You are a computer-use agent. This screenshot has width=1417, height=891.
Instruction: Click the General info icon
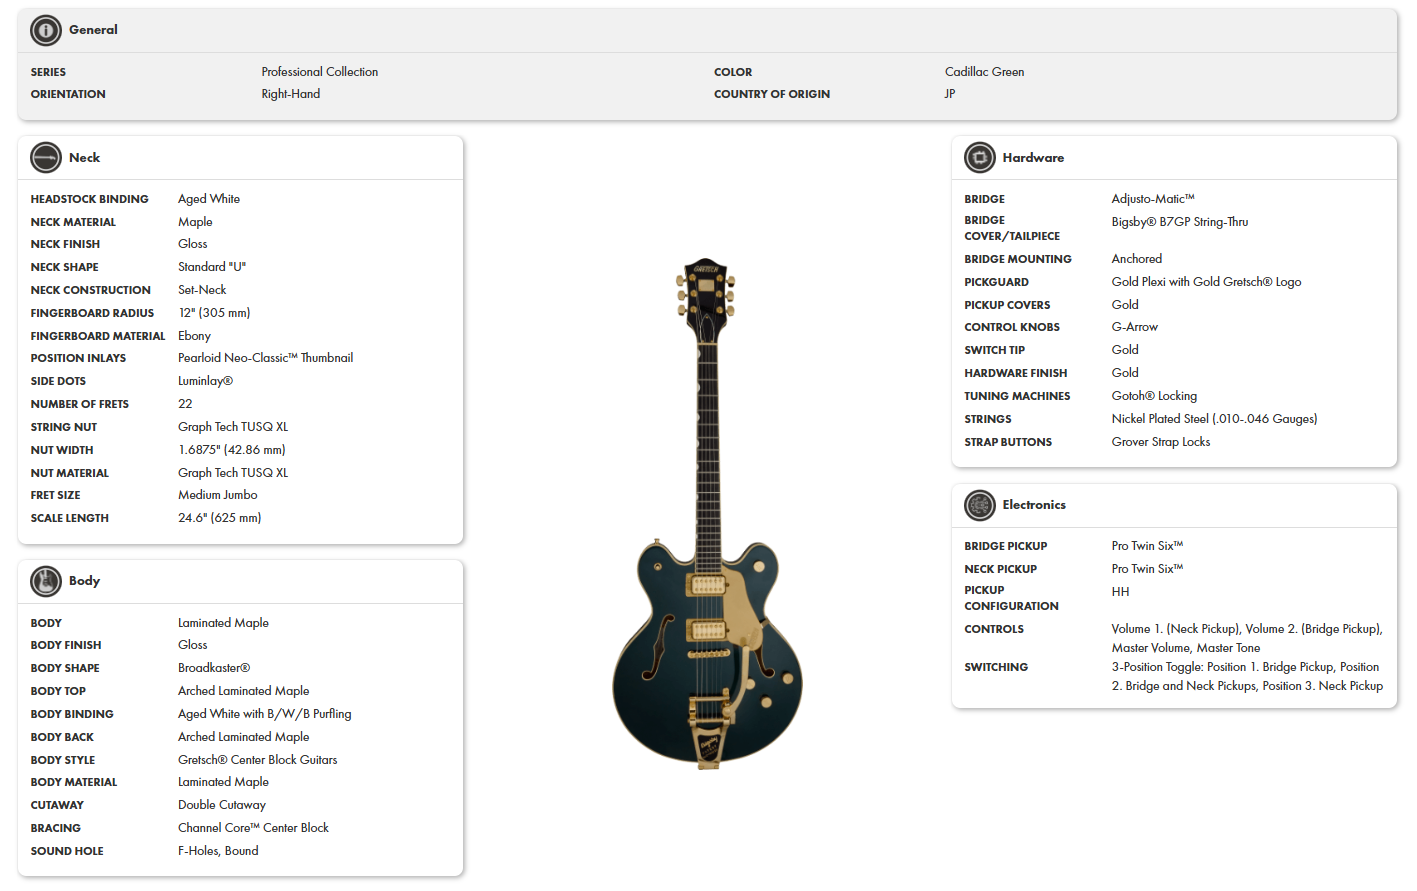click(x=46, y=30)
